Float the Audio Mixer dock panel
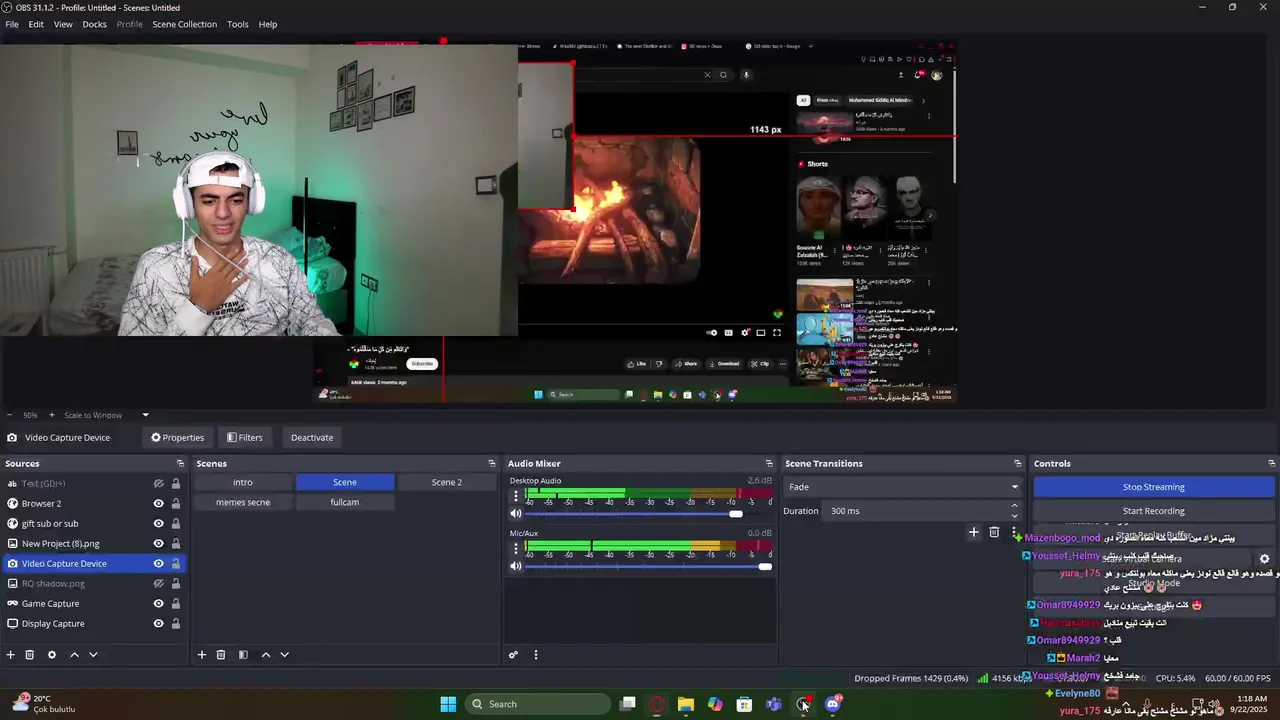Viewport: 1280px width, 720px height. click(x=769, y=463)
